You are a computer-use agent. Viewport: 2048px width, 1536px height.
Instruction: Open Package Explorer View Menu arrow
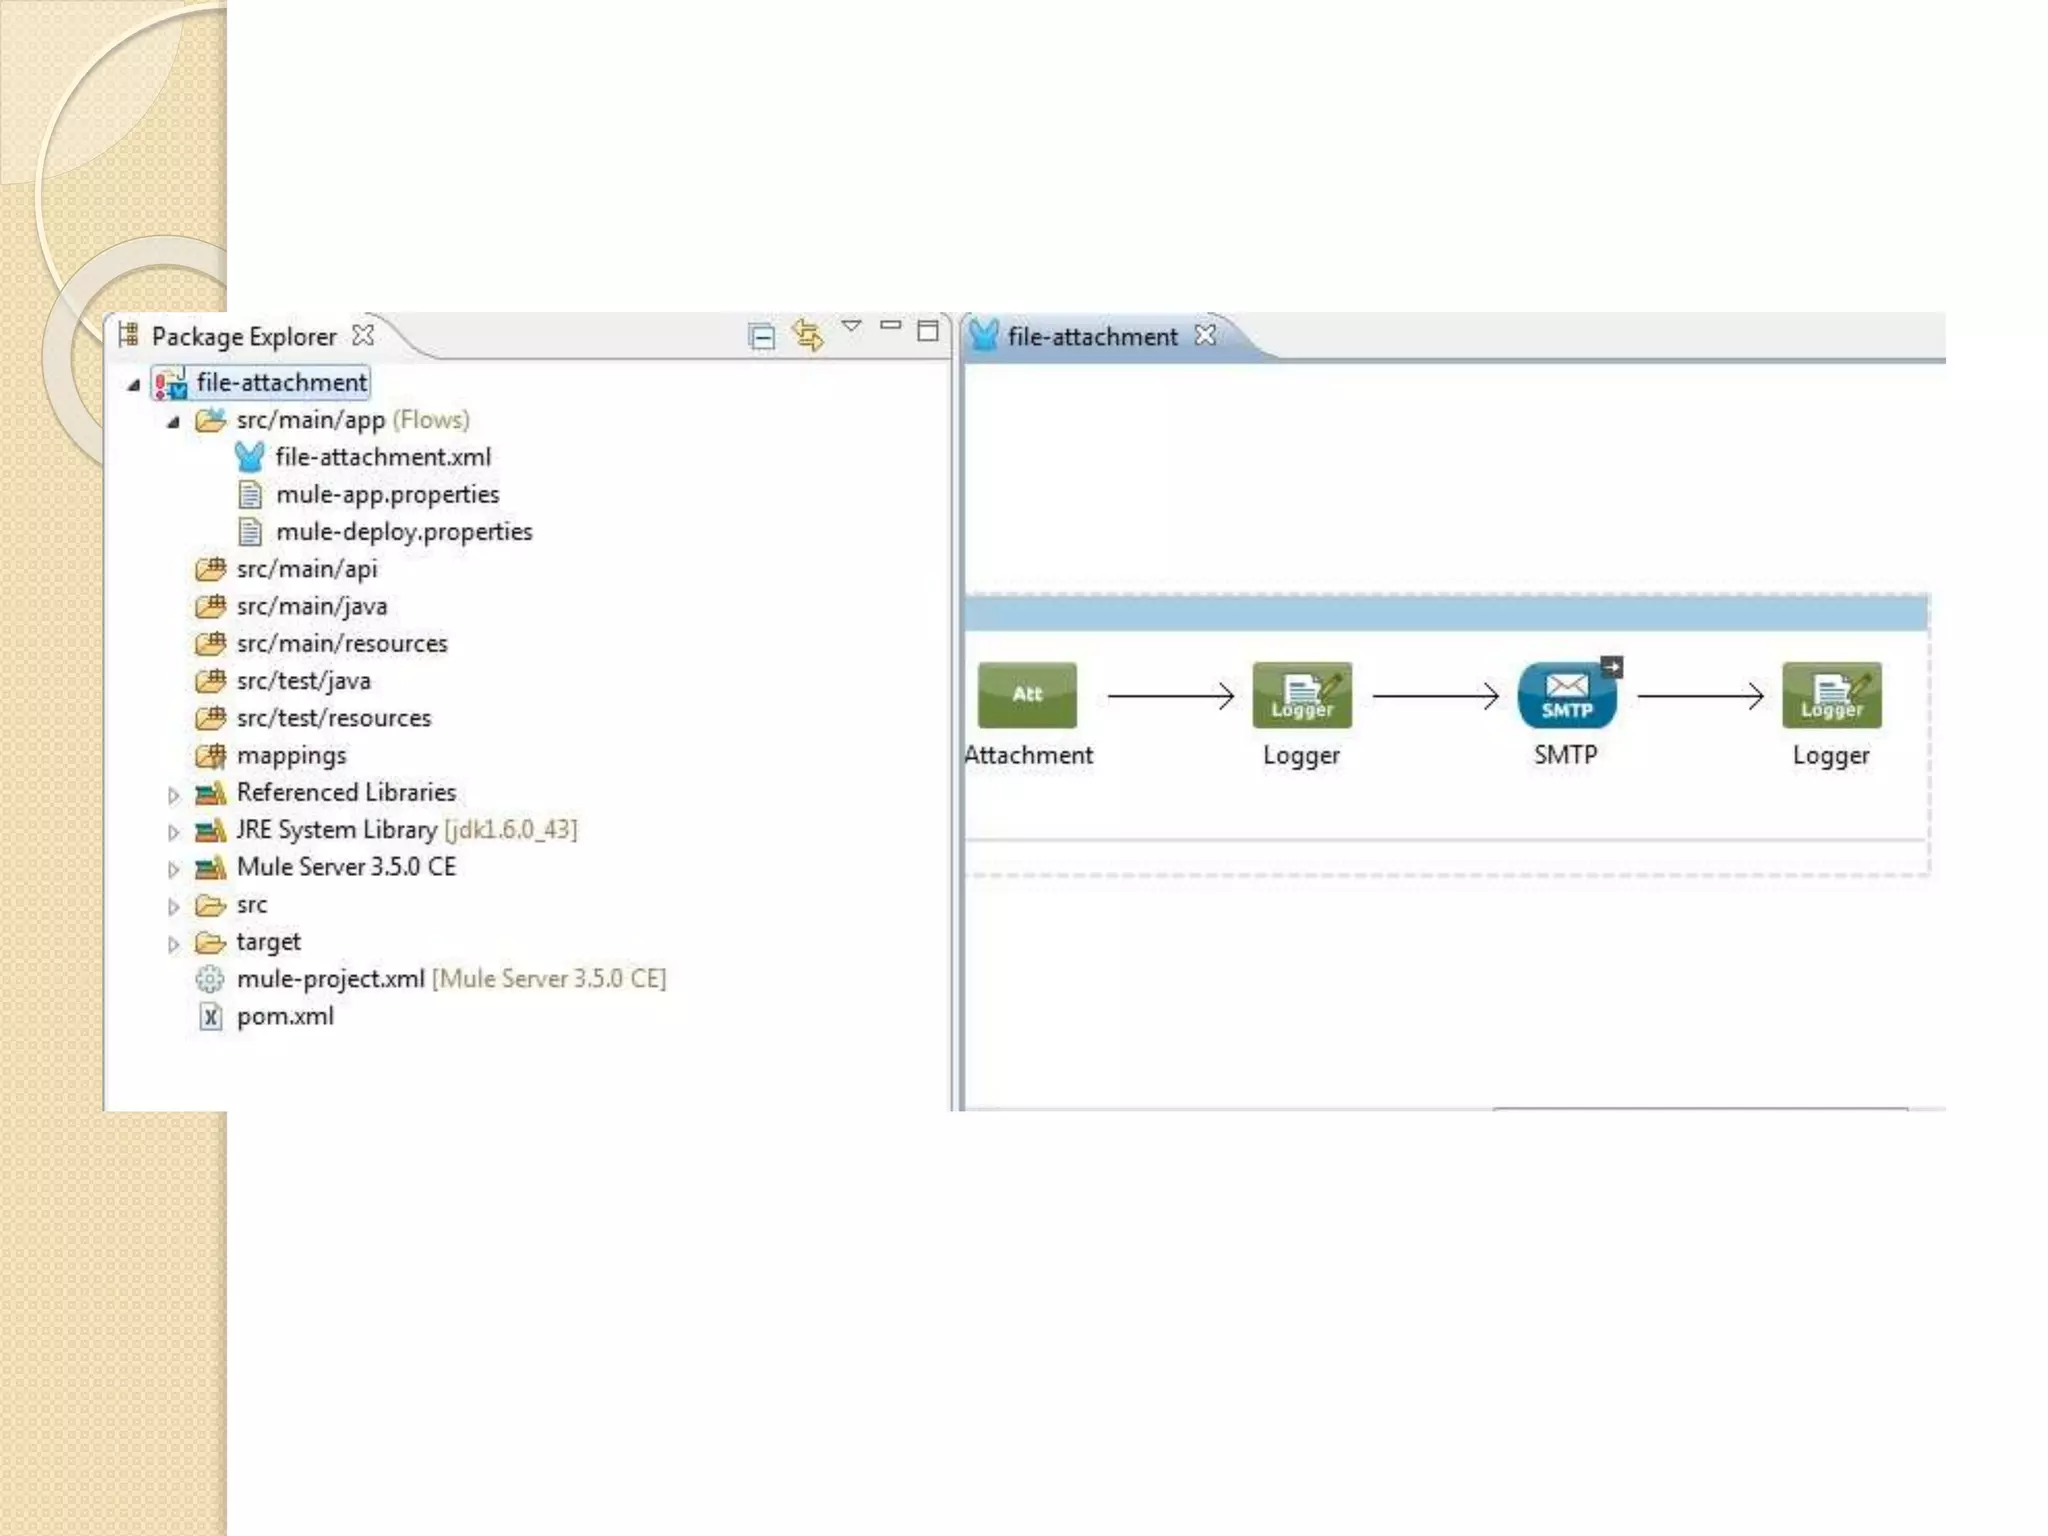coord(851,327)
